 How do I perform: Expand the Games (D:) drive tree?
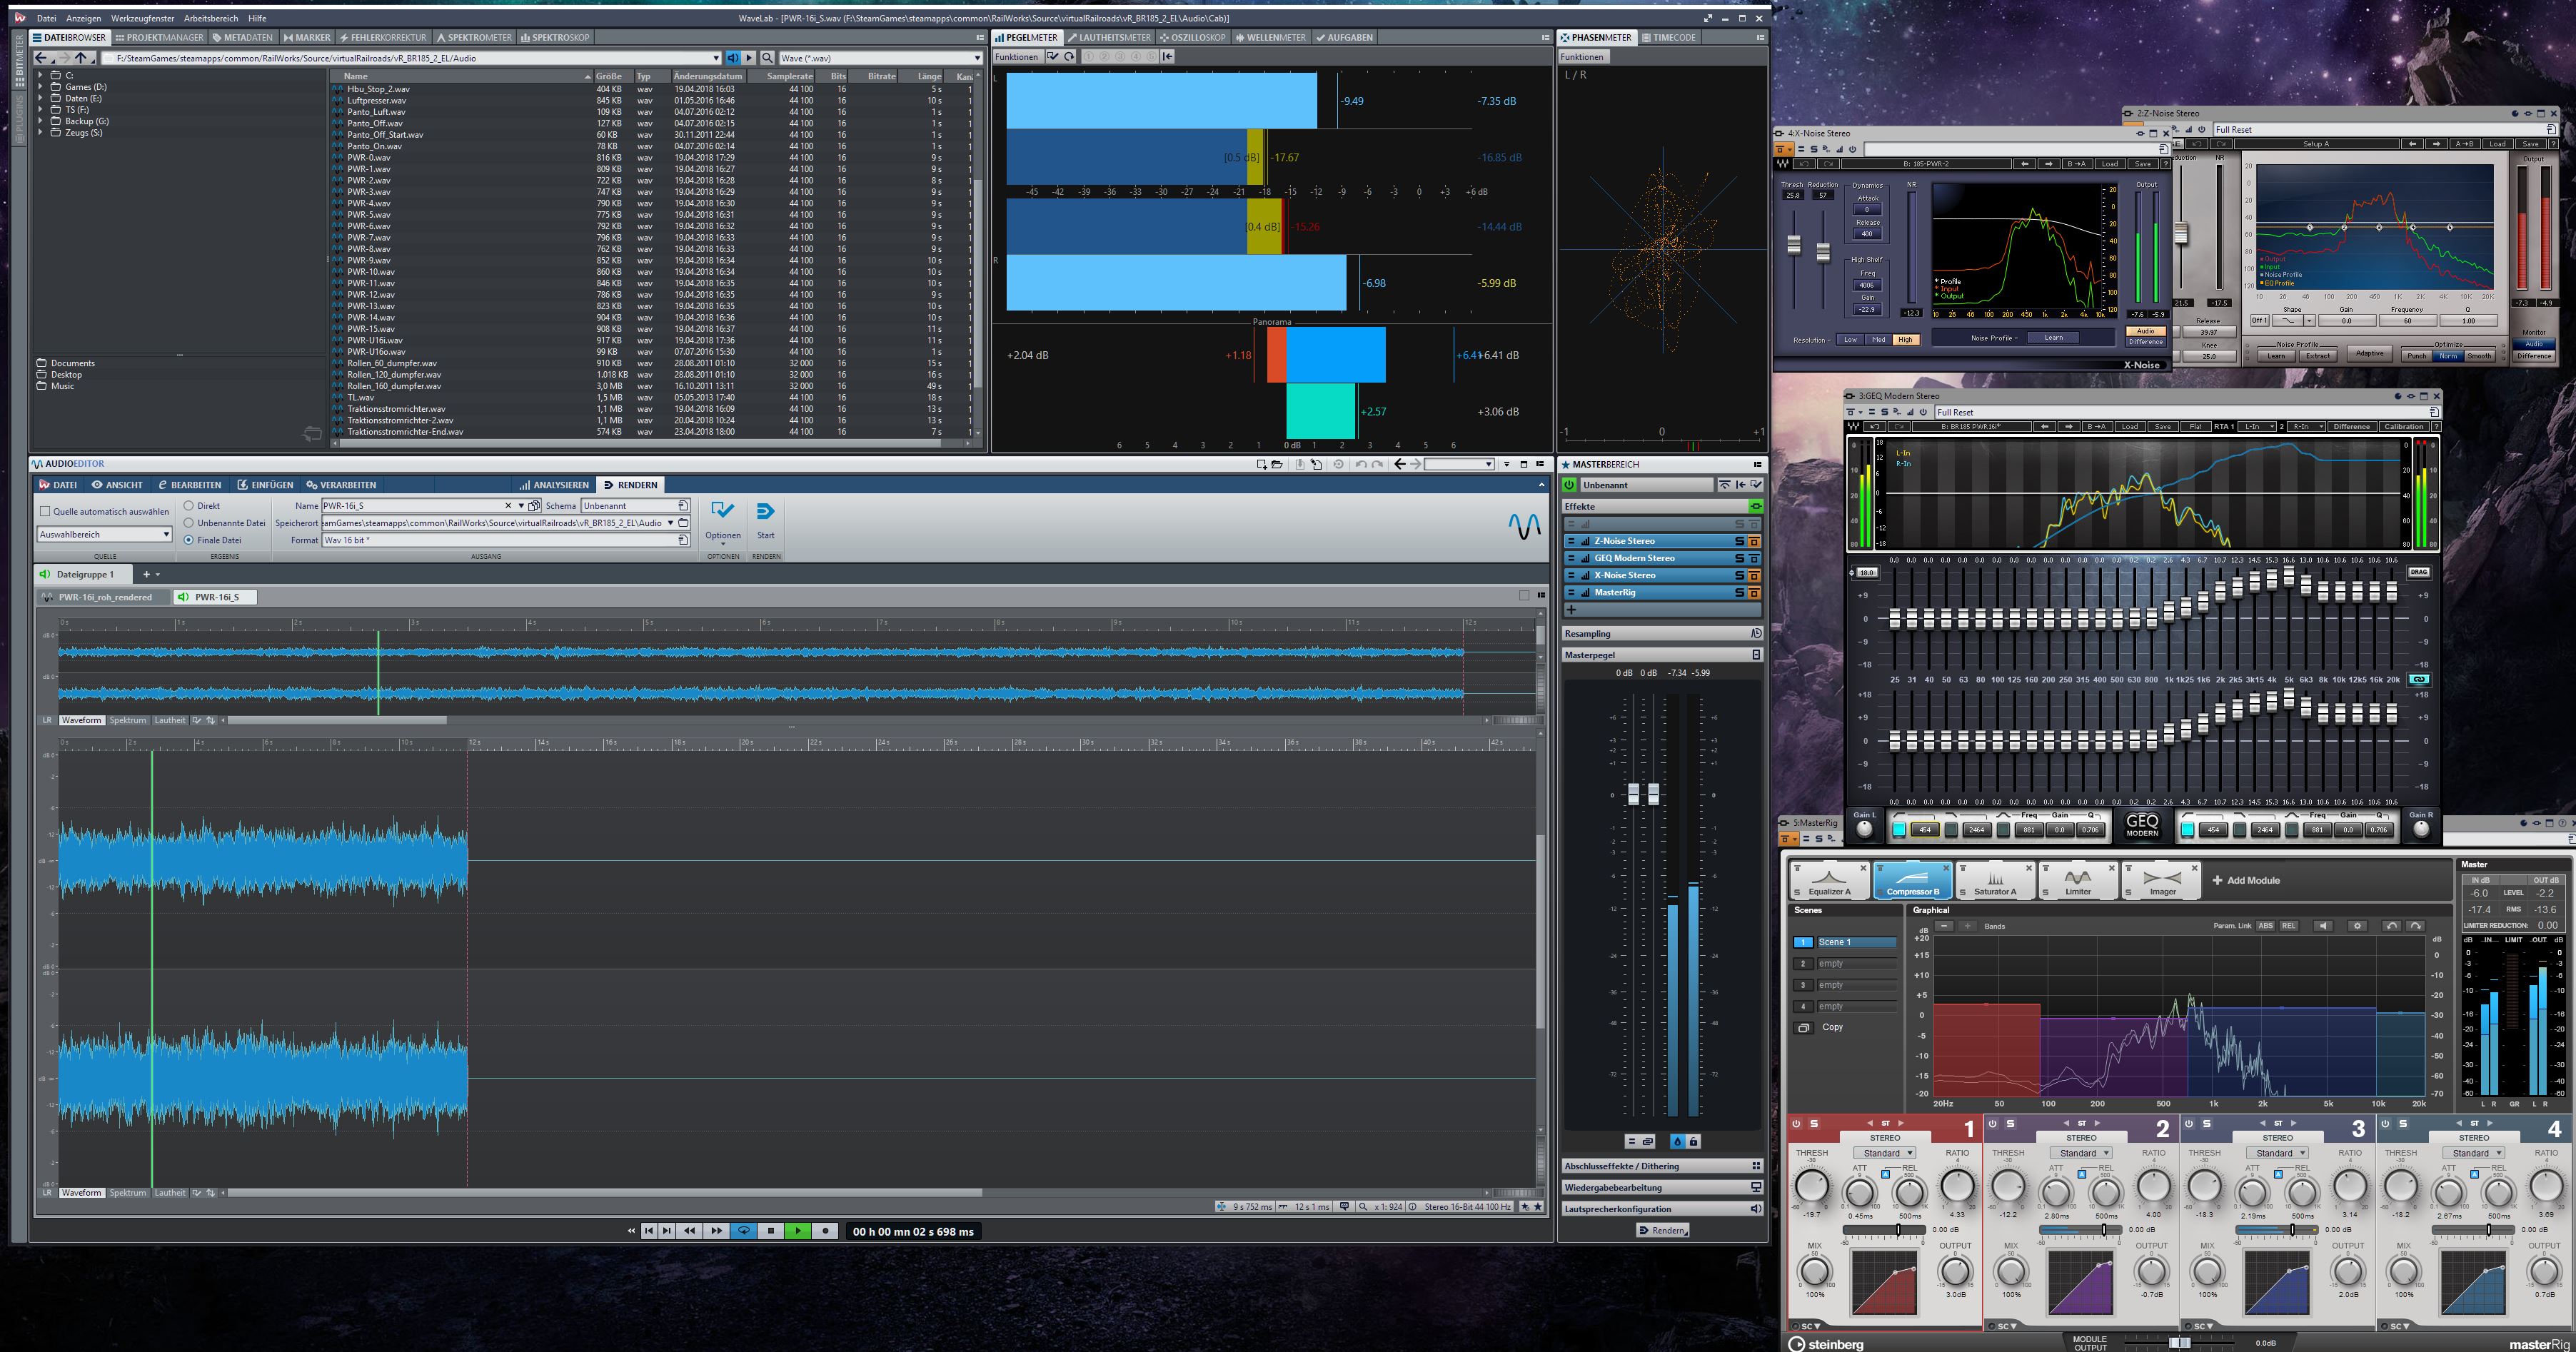coord(41,87)
